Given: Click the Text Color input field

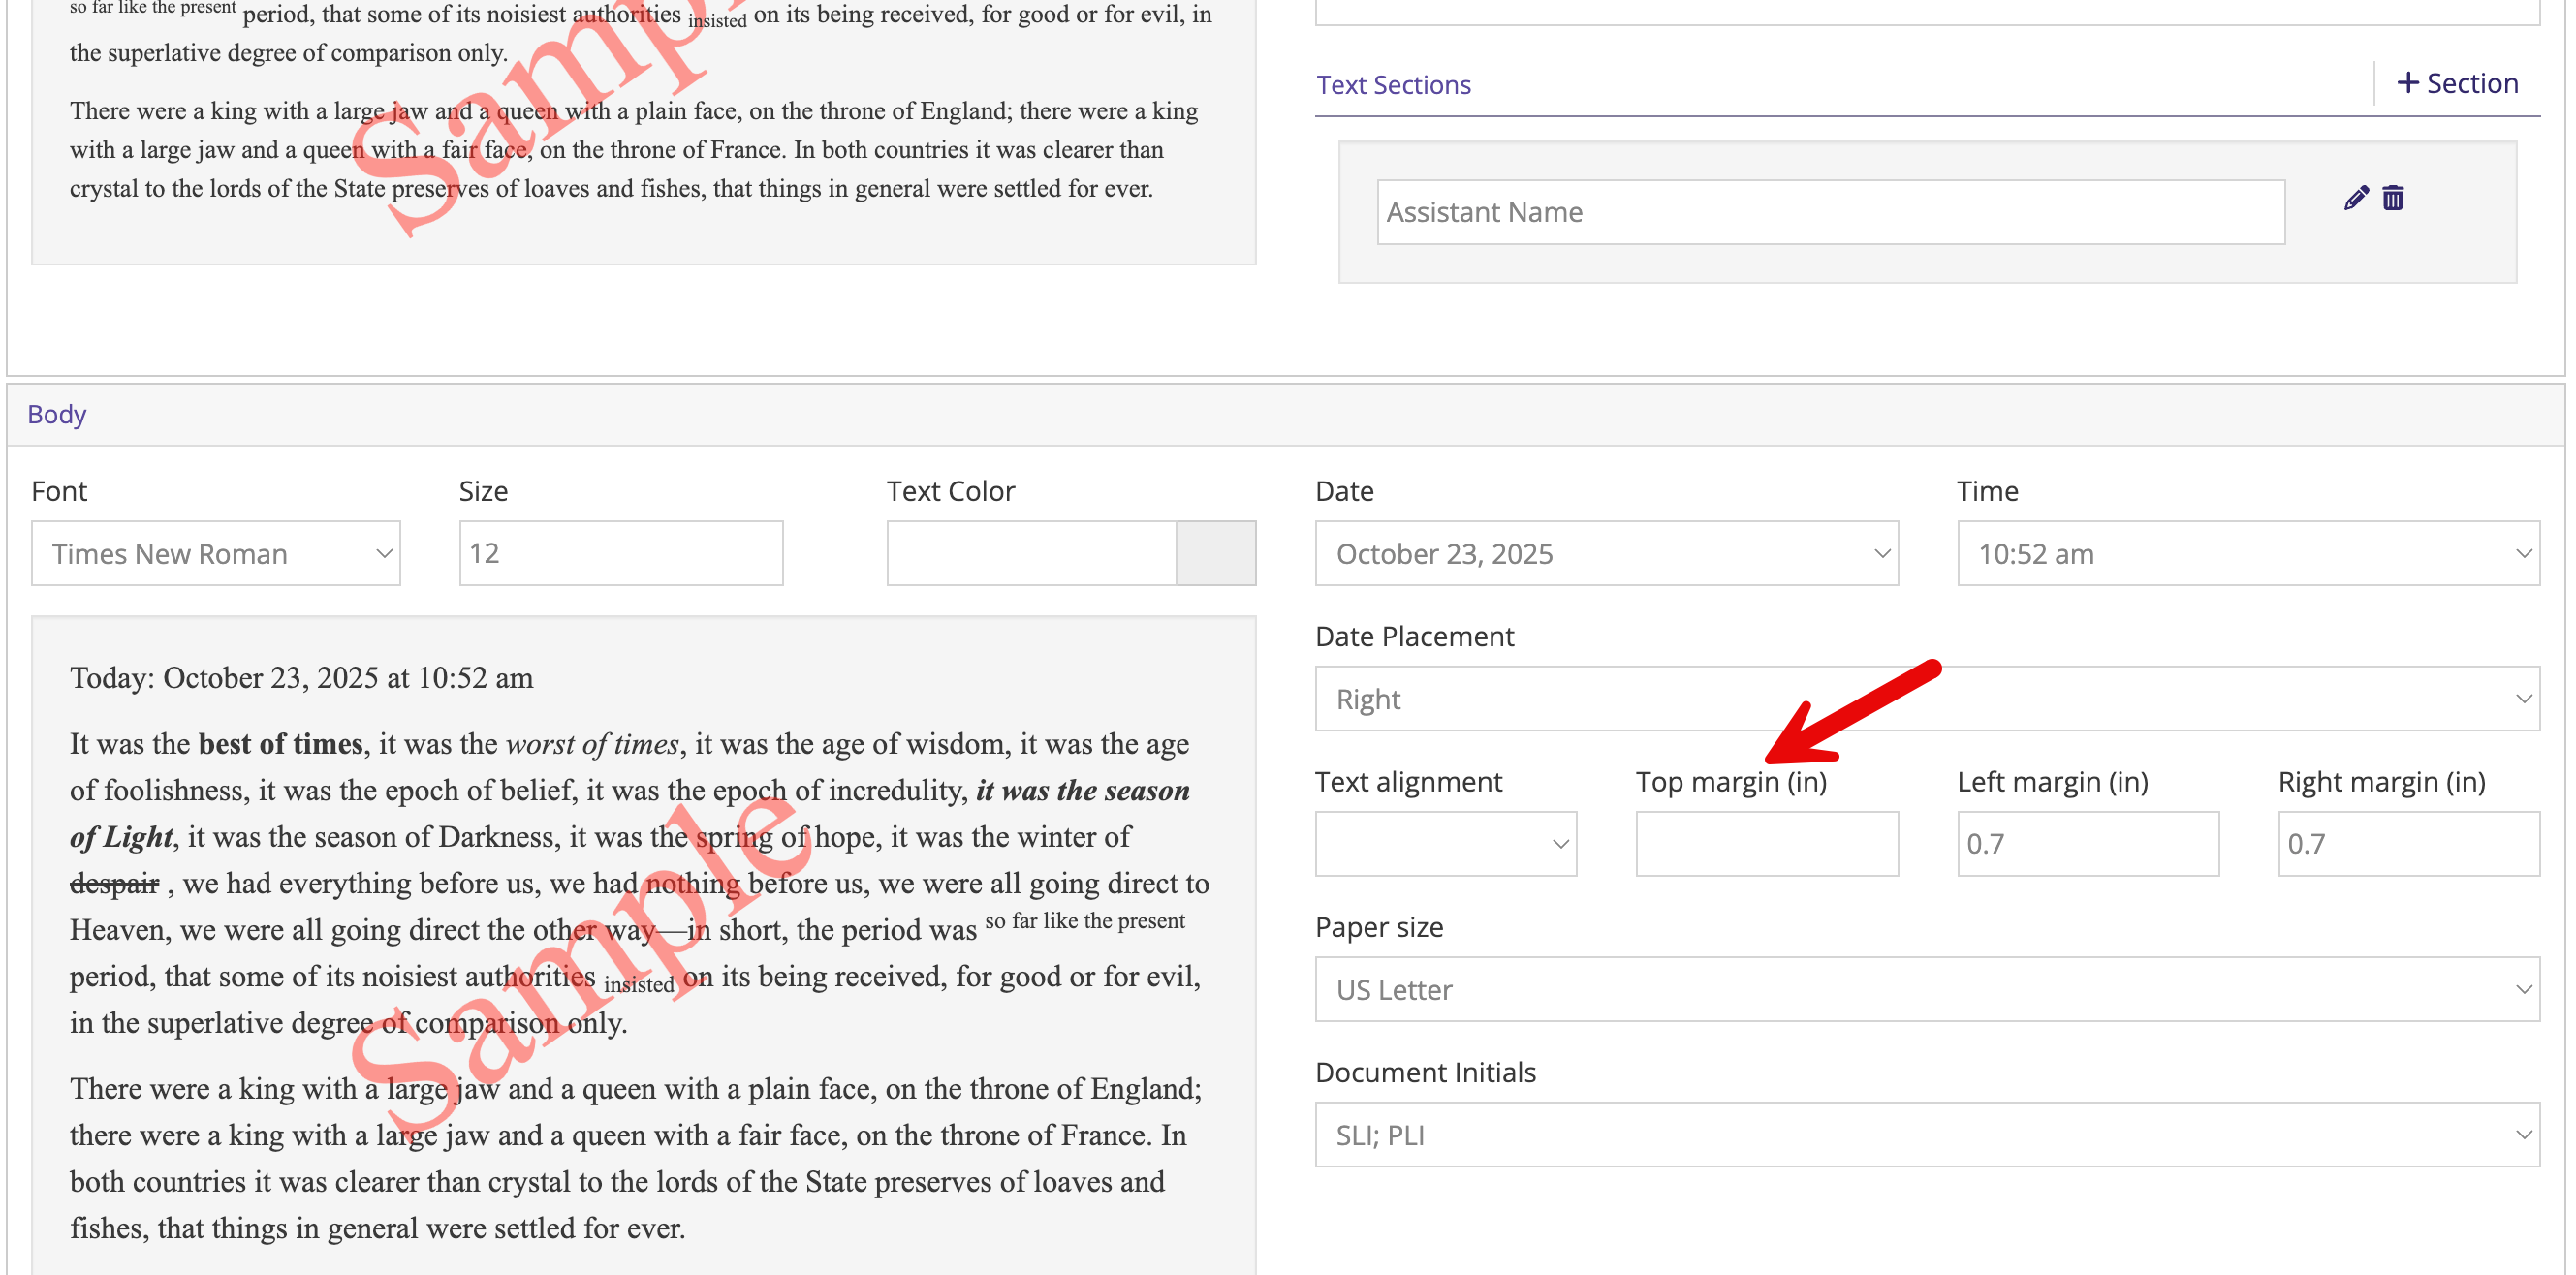Looking at the screenshot, I should coord(1030,553).
